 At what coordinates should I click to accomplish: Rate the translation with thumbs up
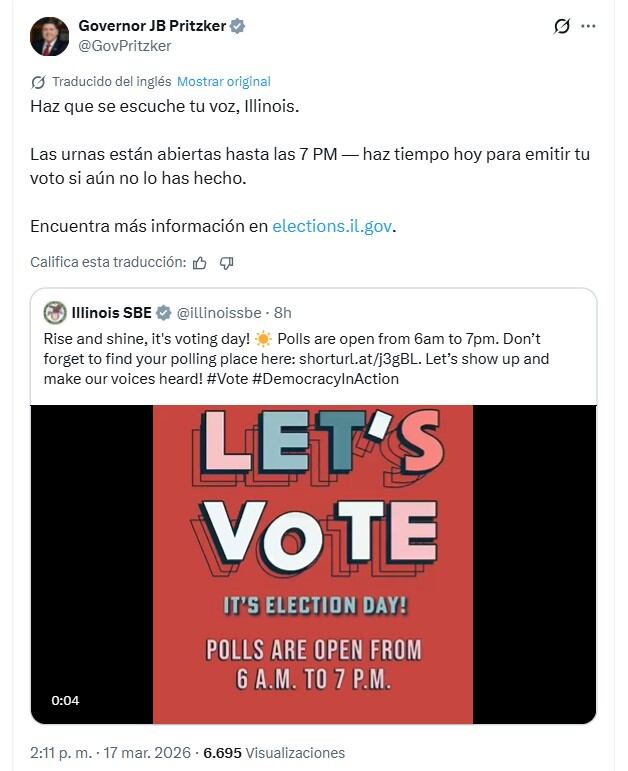tap(200, 263)
